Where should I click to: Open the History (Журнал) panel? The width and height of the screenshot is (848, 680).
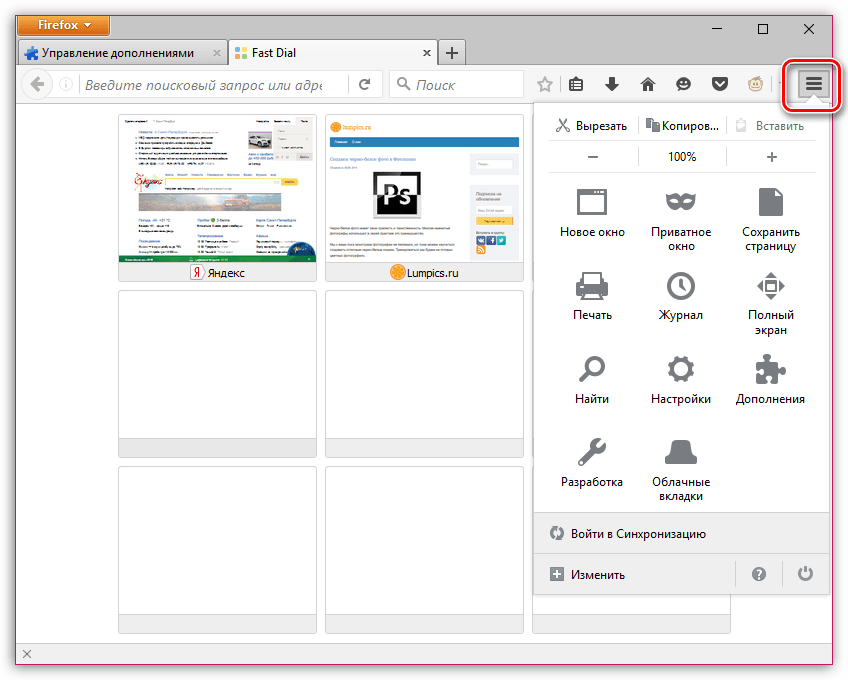(681, 296)
